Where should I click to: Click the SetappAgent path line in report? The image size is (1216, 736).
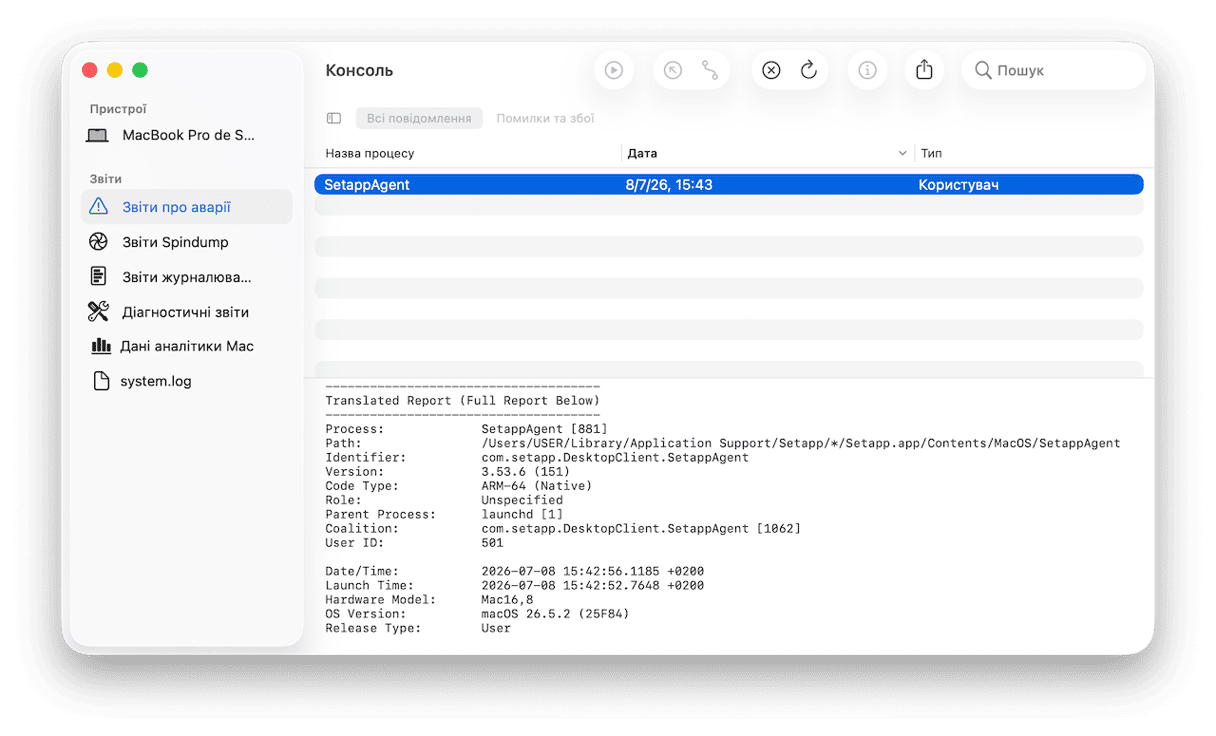800,443
